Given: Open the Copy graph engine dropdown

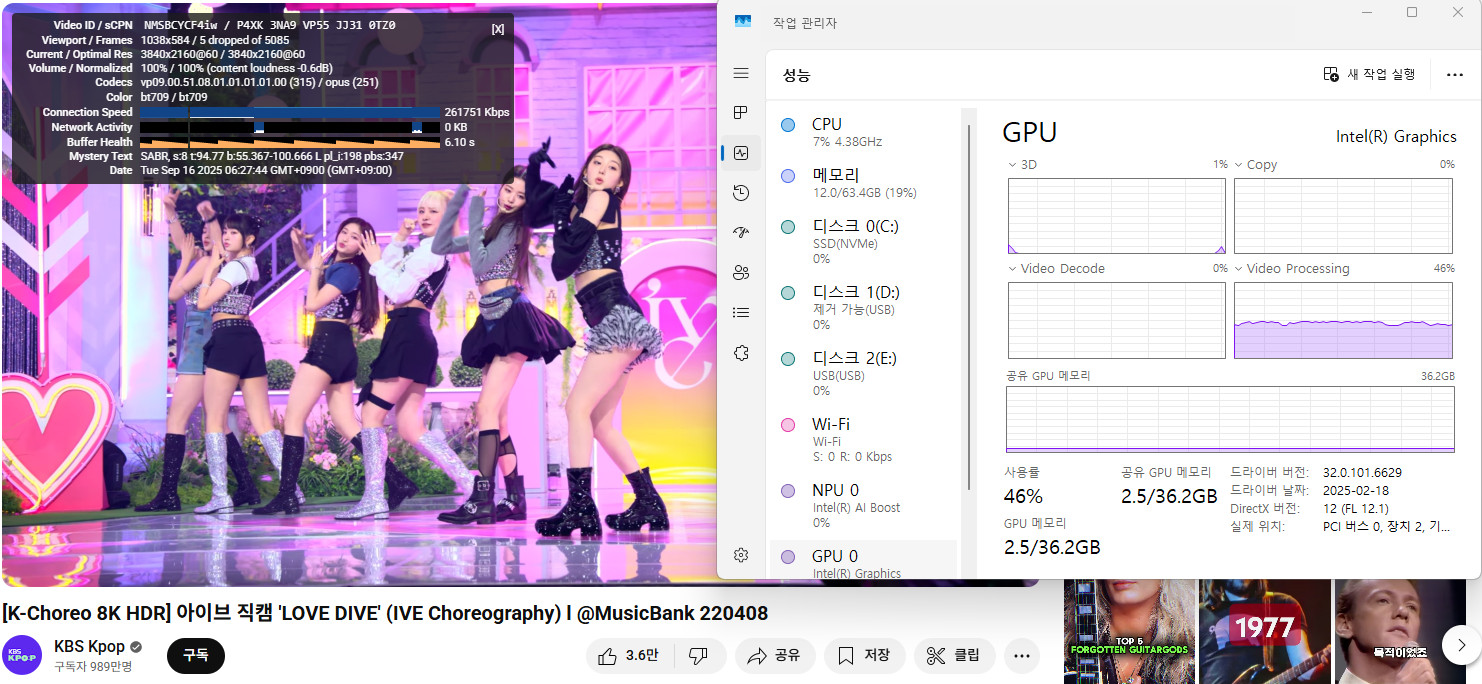Looking at the screenshot, I should 1256,165.
